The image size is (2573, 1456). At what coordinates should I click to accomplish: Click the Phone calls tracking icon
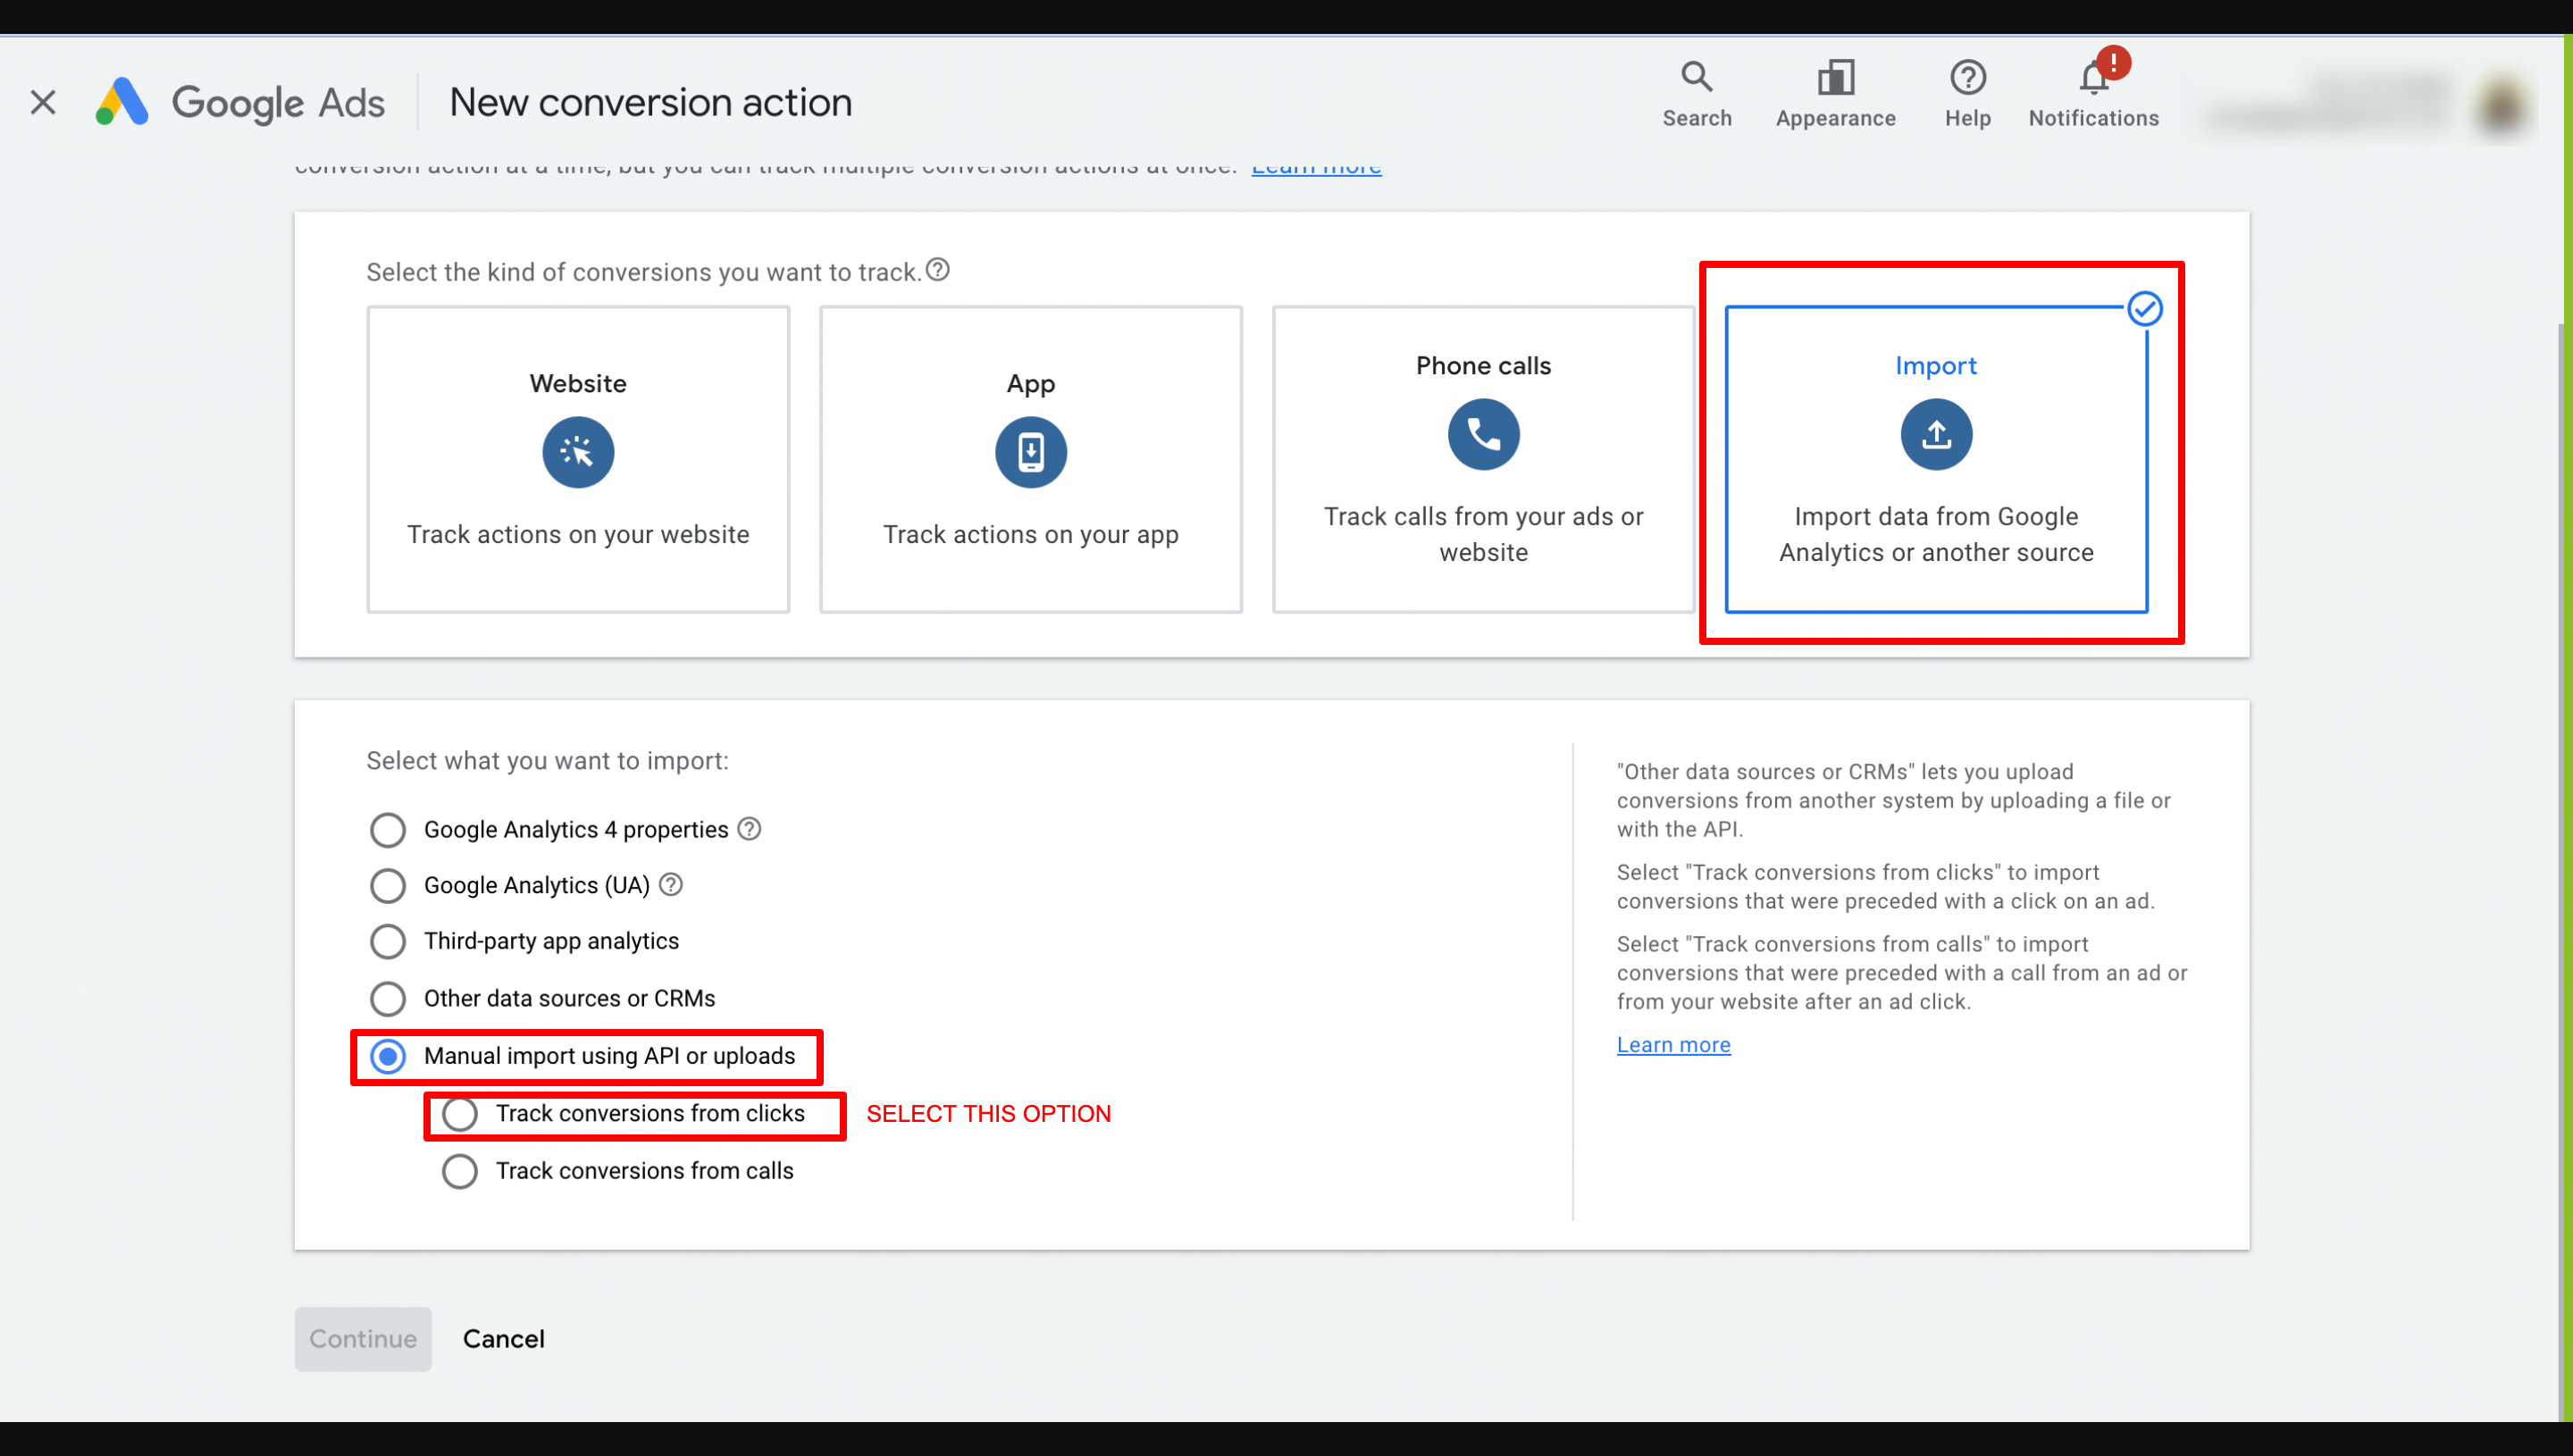click(1482, 434)
